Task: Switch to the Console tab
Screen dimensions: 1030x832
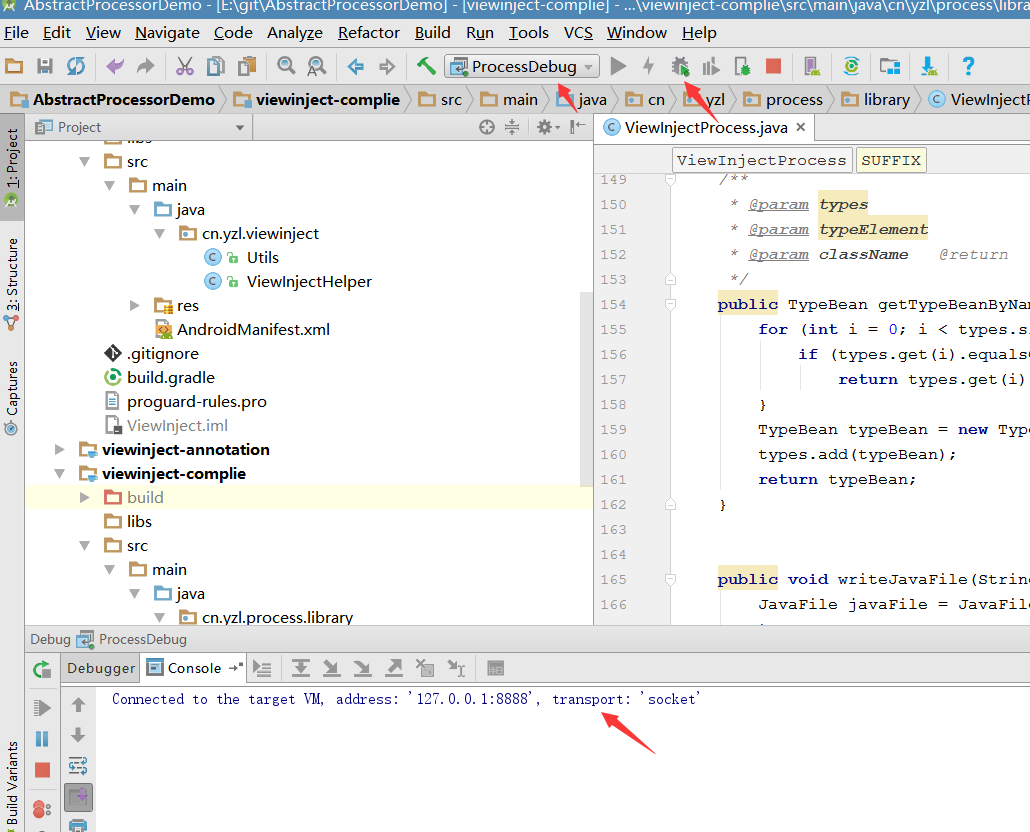Action: pos(194,668)
